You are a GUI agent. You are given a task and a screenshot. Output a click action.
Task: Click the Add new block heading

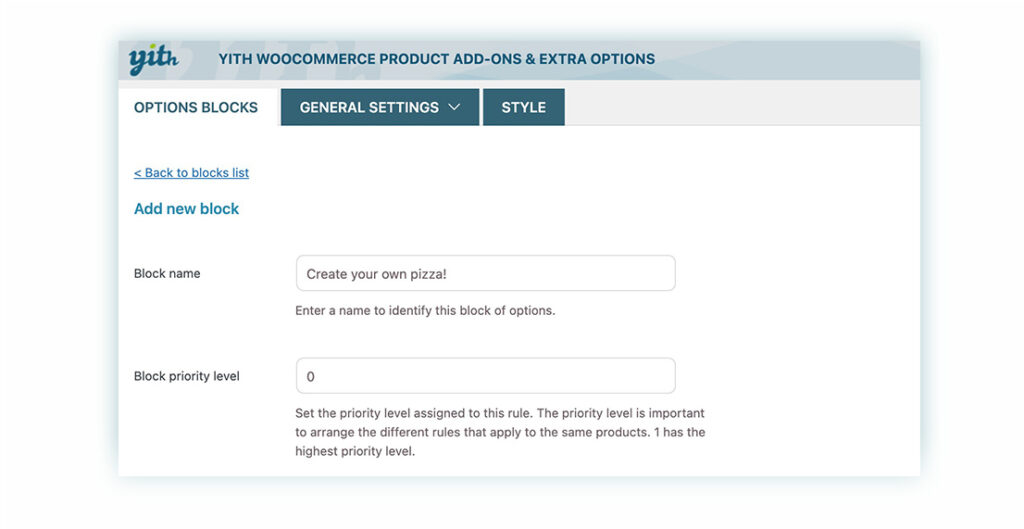pos(187,209)
